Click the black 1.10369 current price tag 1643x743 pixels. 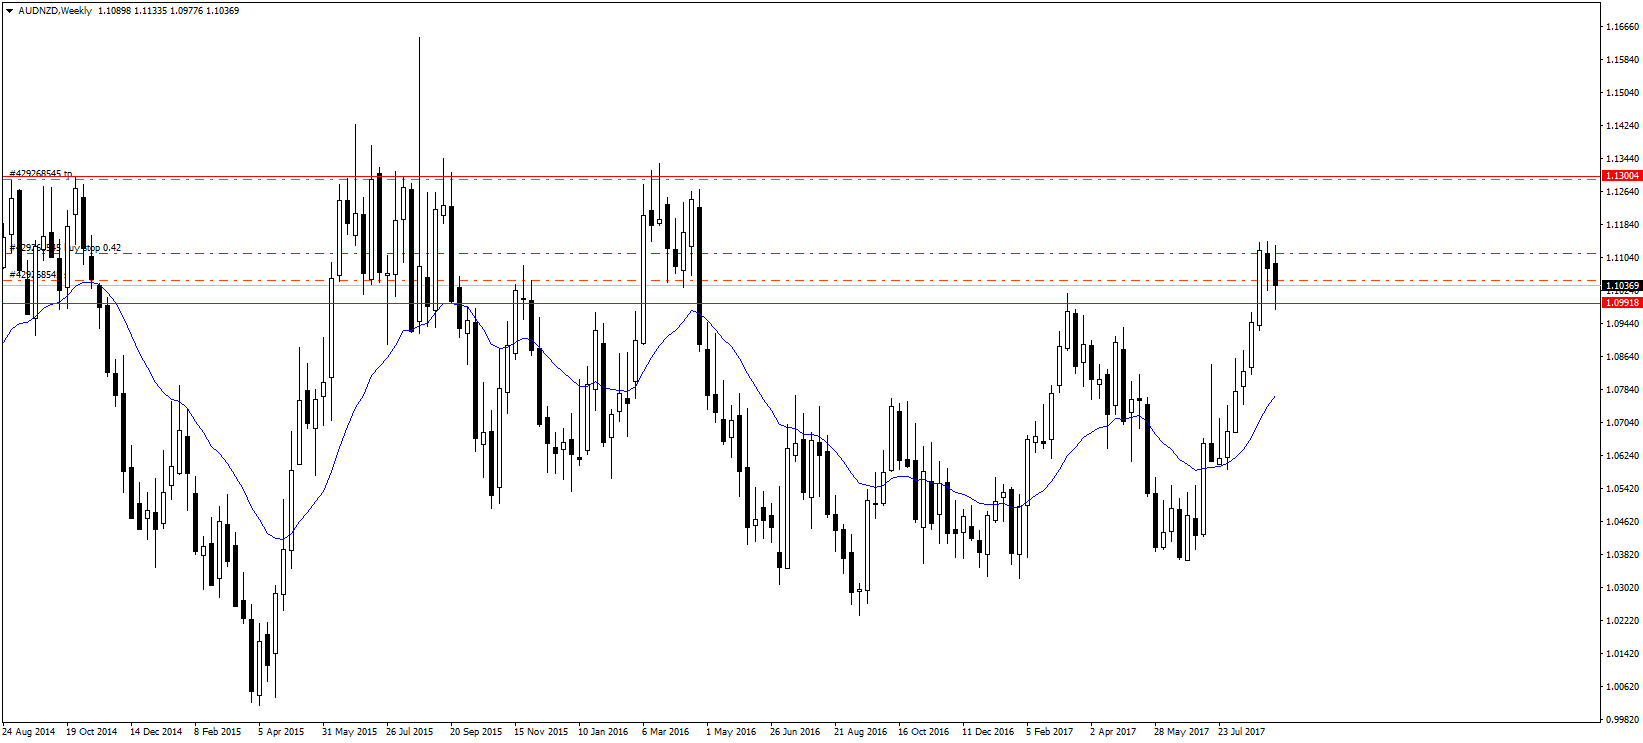click(1621, 286)
